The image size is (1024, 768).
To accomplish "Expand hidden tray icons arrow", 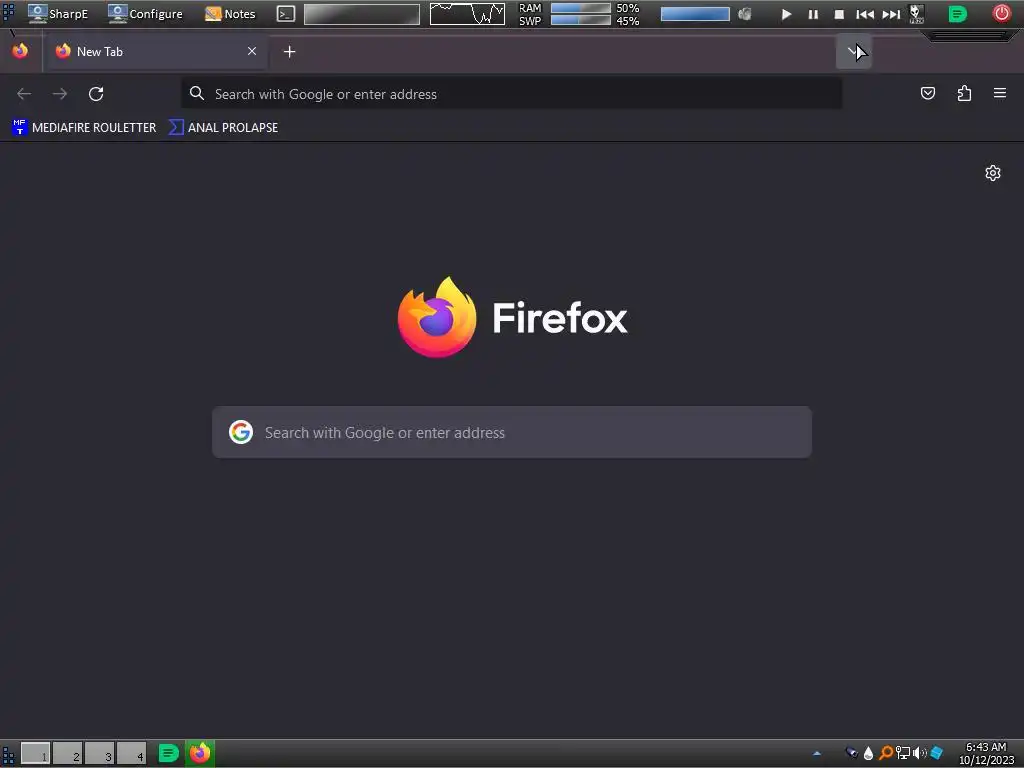I will click(x=816, y=754).
